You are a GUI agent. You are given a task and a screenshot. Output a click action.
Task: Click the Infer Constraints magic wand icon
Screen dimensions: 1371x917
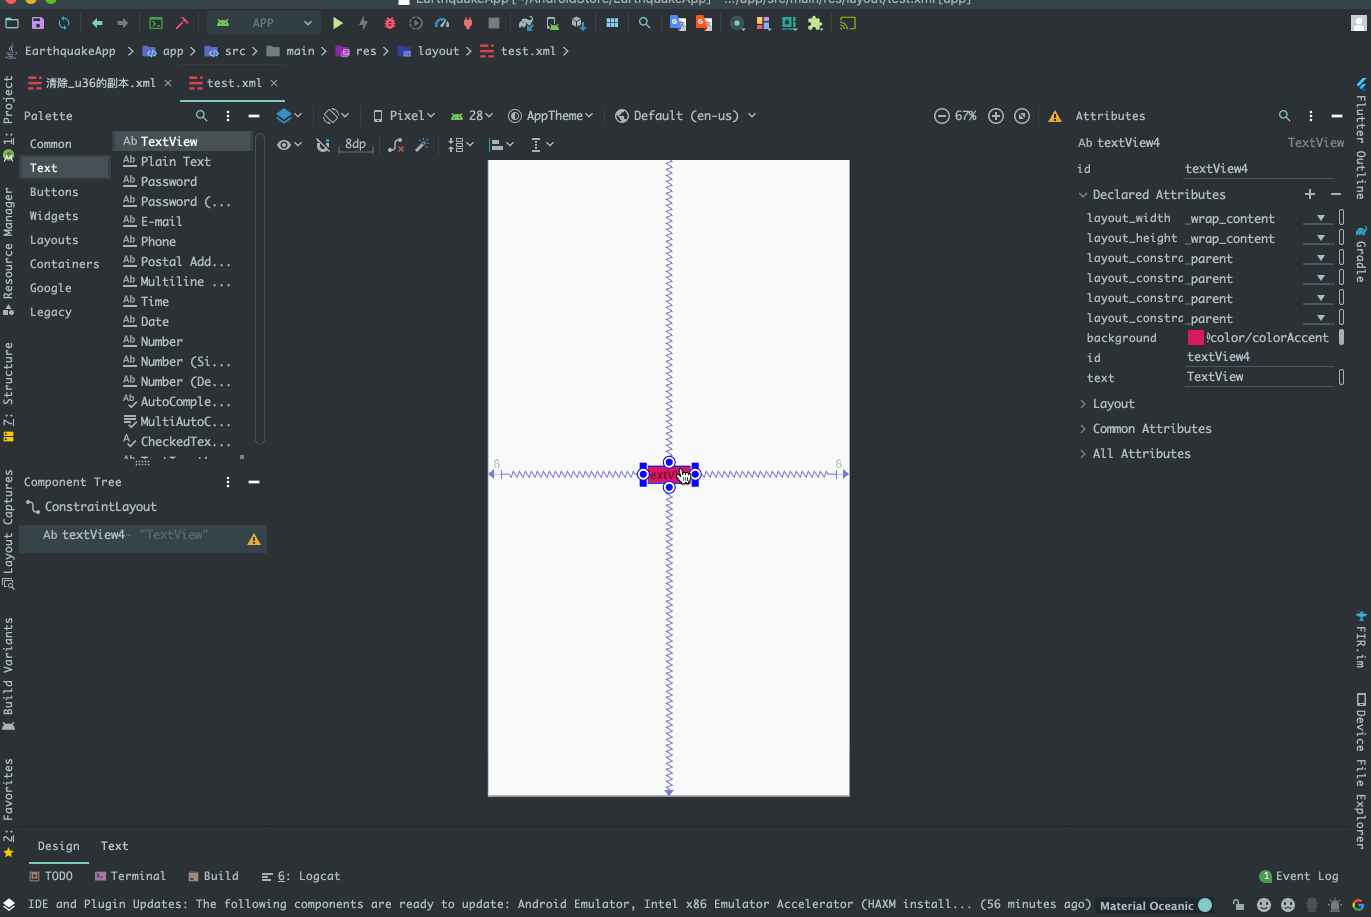pyautogui.click(x=422, y=145)
